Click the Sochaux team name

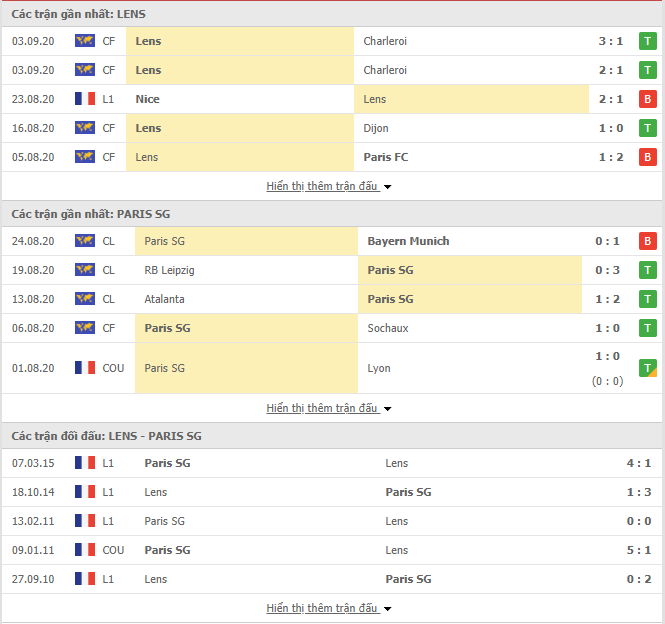pyautogui.click(x=388, y=328)
